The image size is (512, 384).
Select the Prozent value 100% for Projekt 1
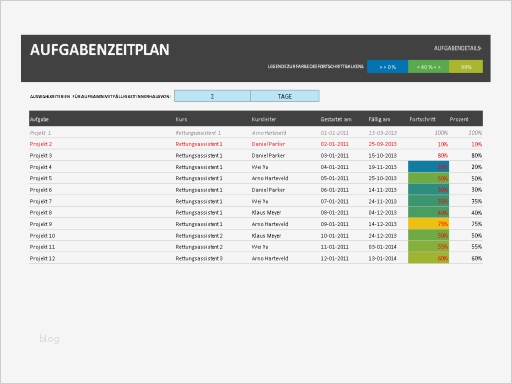coord(475,133)
